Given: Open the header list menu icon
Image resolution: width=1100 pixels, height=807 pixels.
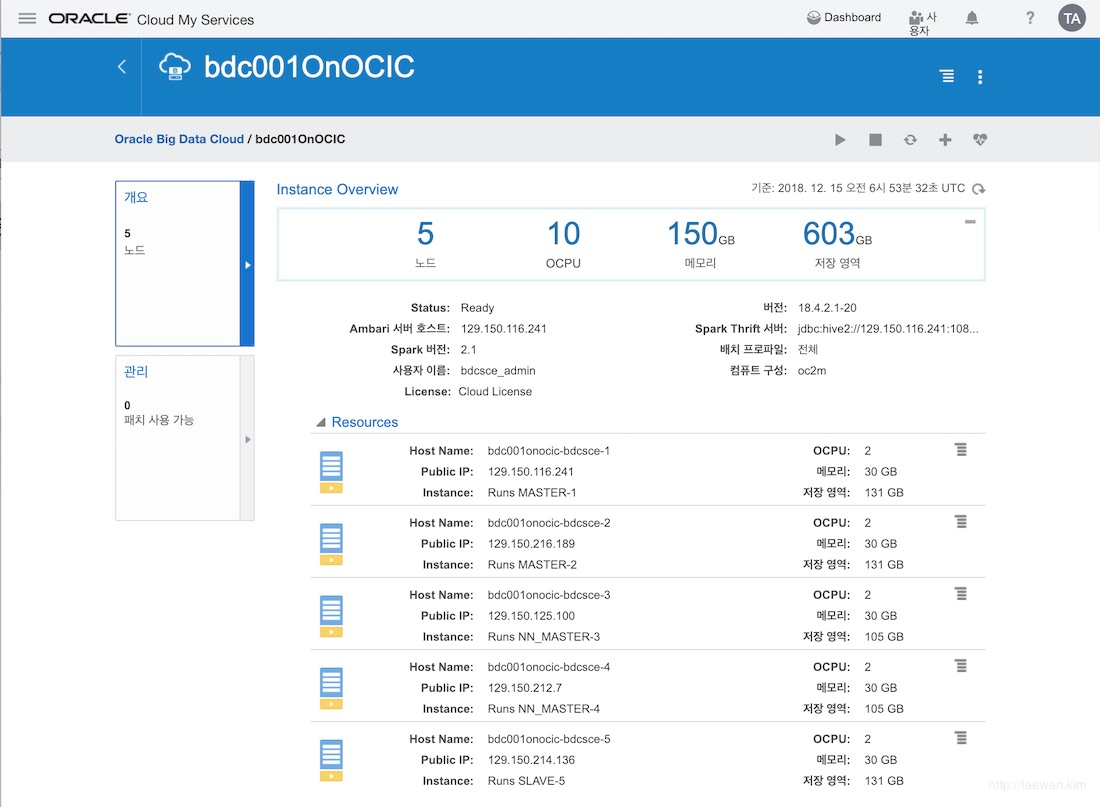Looking at the screenshot, I should tap(946, 76).
